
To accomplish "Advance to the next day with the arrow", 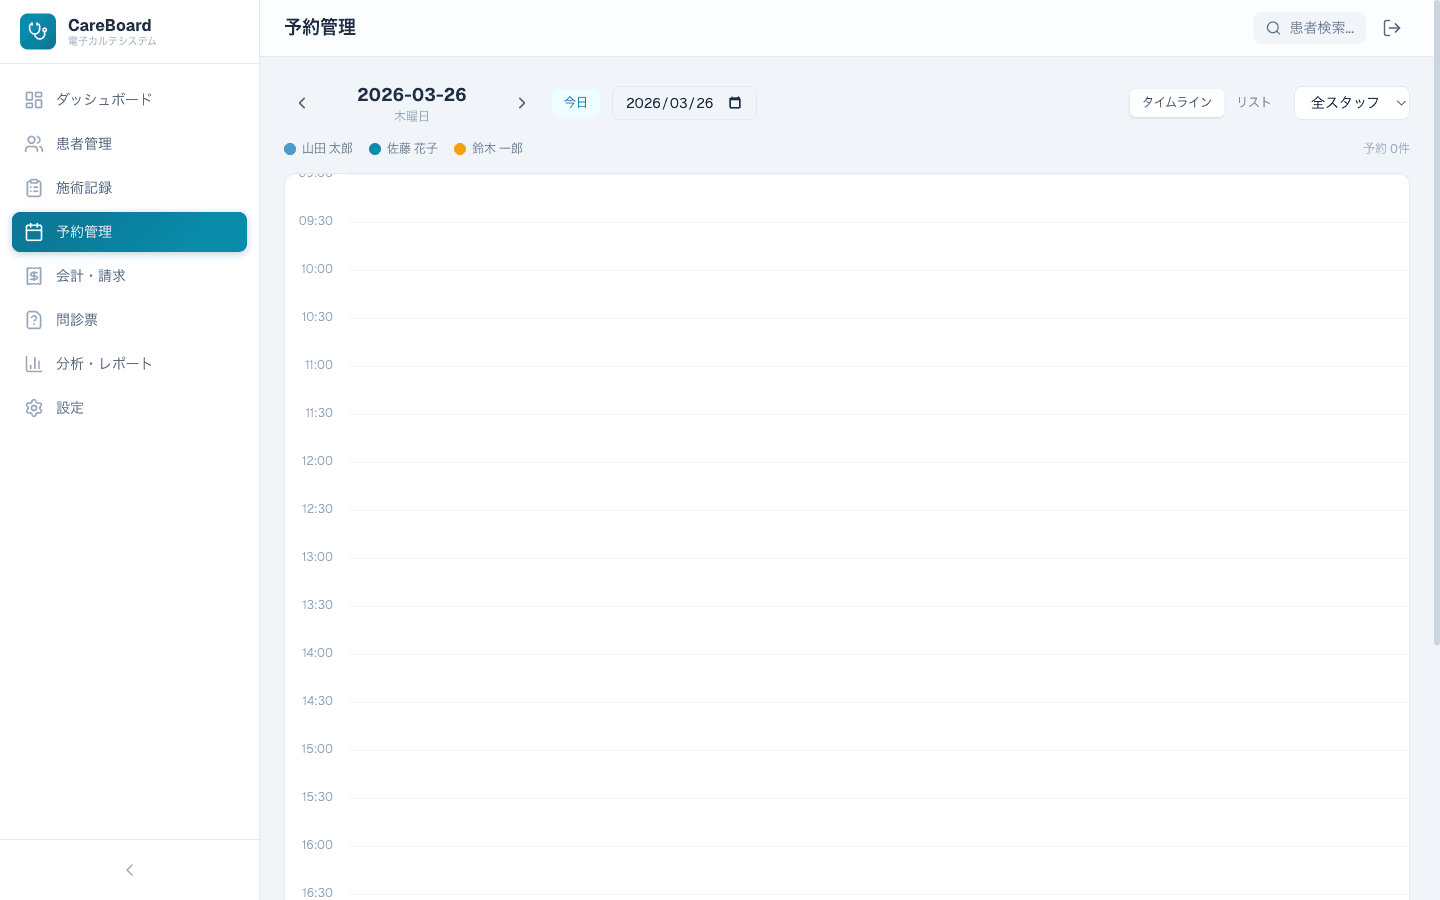I will coord(522,102).
